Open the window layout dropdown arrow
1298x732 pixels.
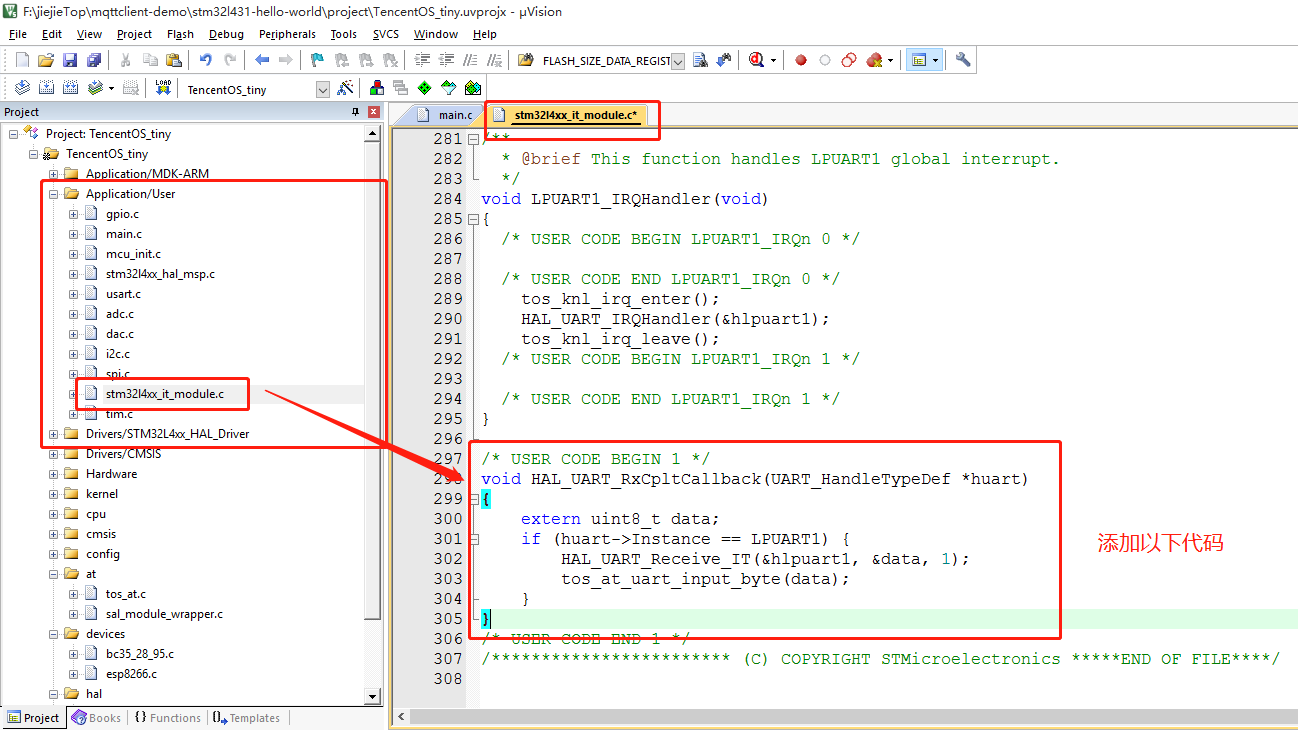pos(936,60)
